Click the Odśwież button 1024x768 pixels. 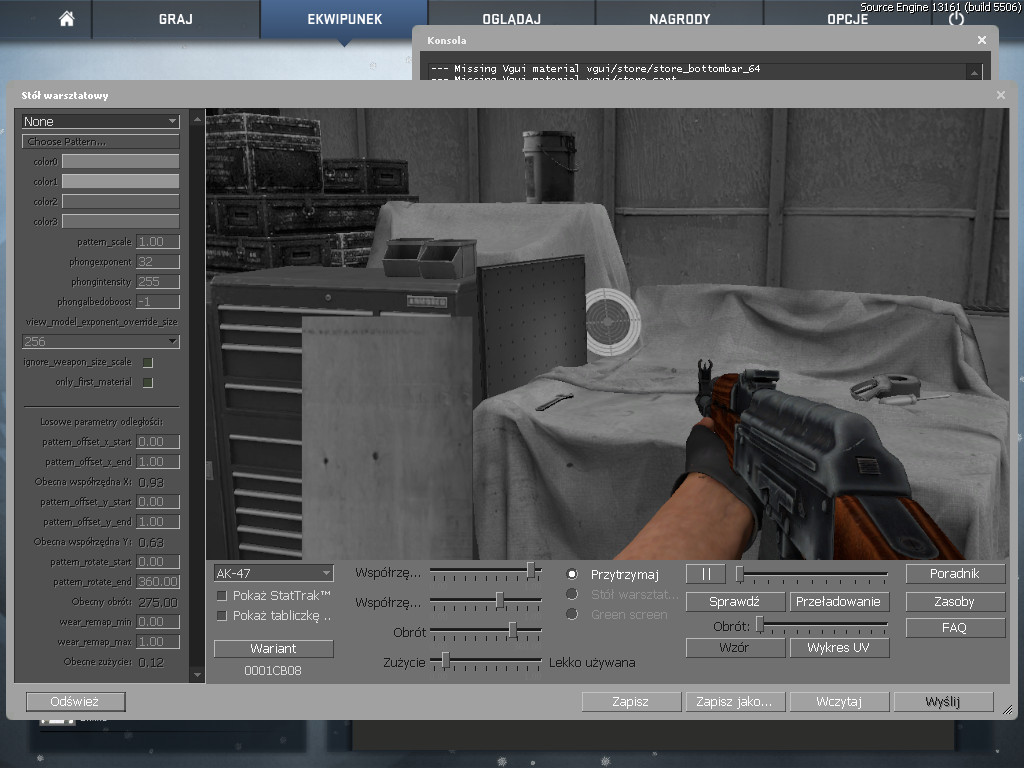click(x=76, y=701)
